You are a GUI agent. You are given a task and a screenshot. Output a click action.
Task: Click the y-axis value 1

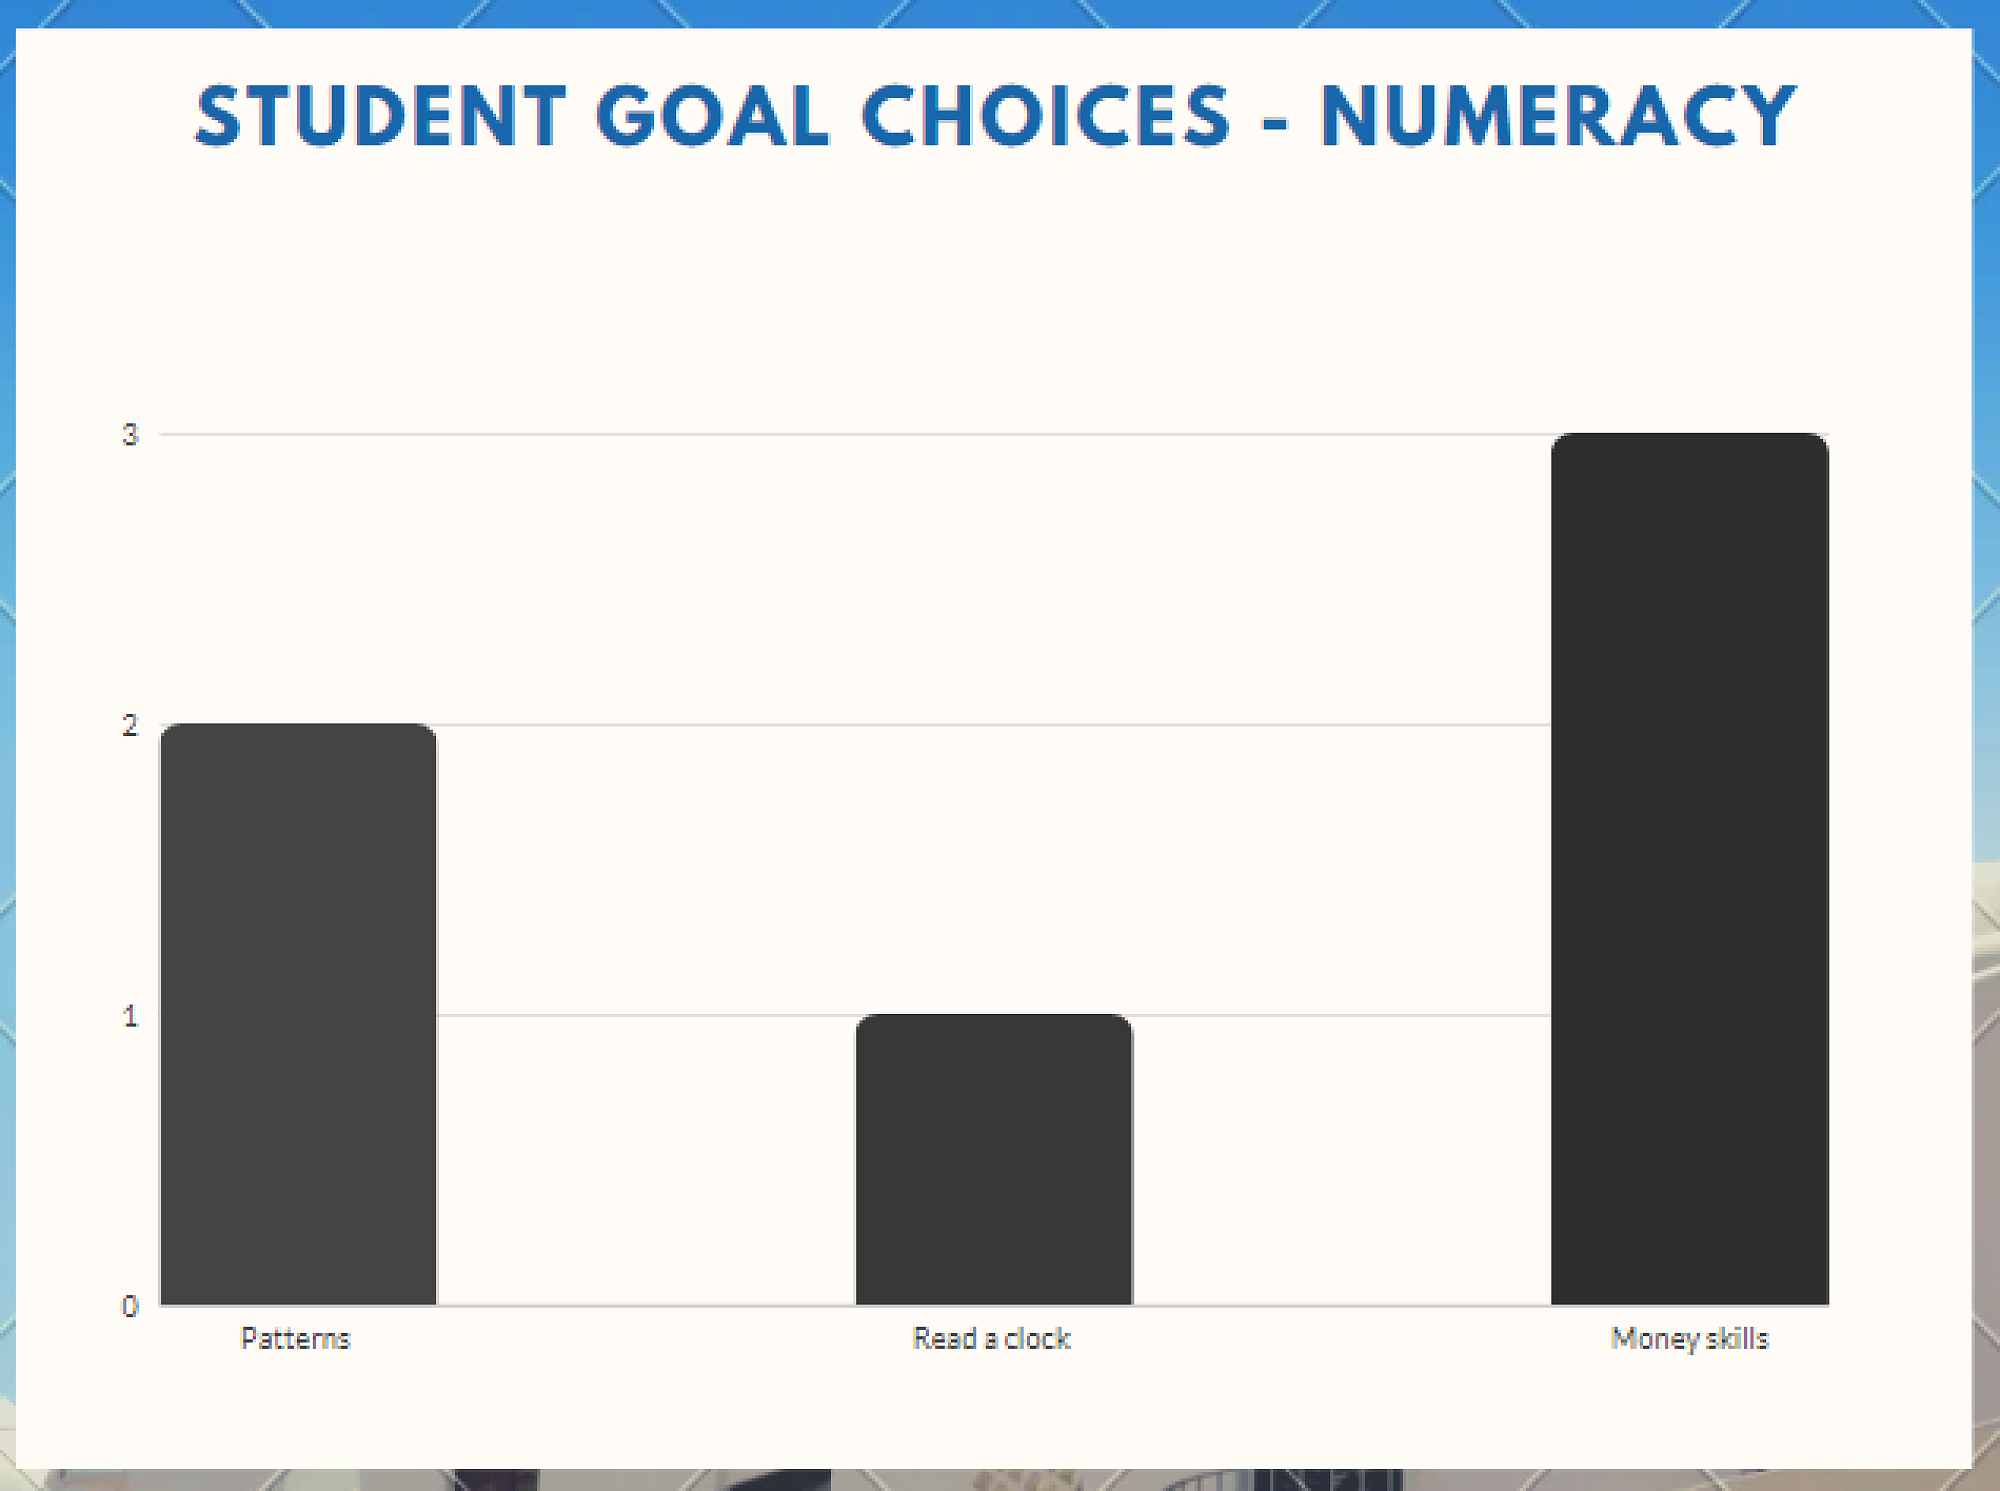130,1016
